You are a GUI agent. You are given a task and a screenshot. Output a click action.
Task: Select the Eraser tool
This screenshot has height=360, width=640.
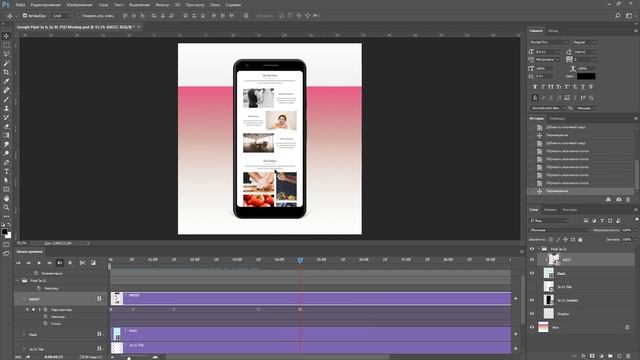(6, 126)
